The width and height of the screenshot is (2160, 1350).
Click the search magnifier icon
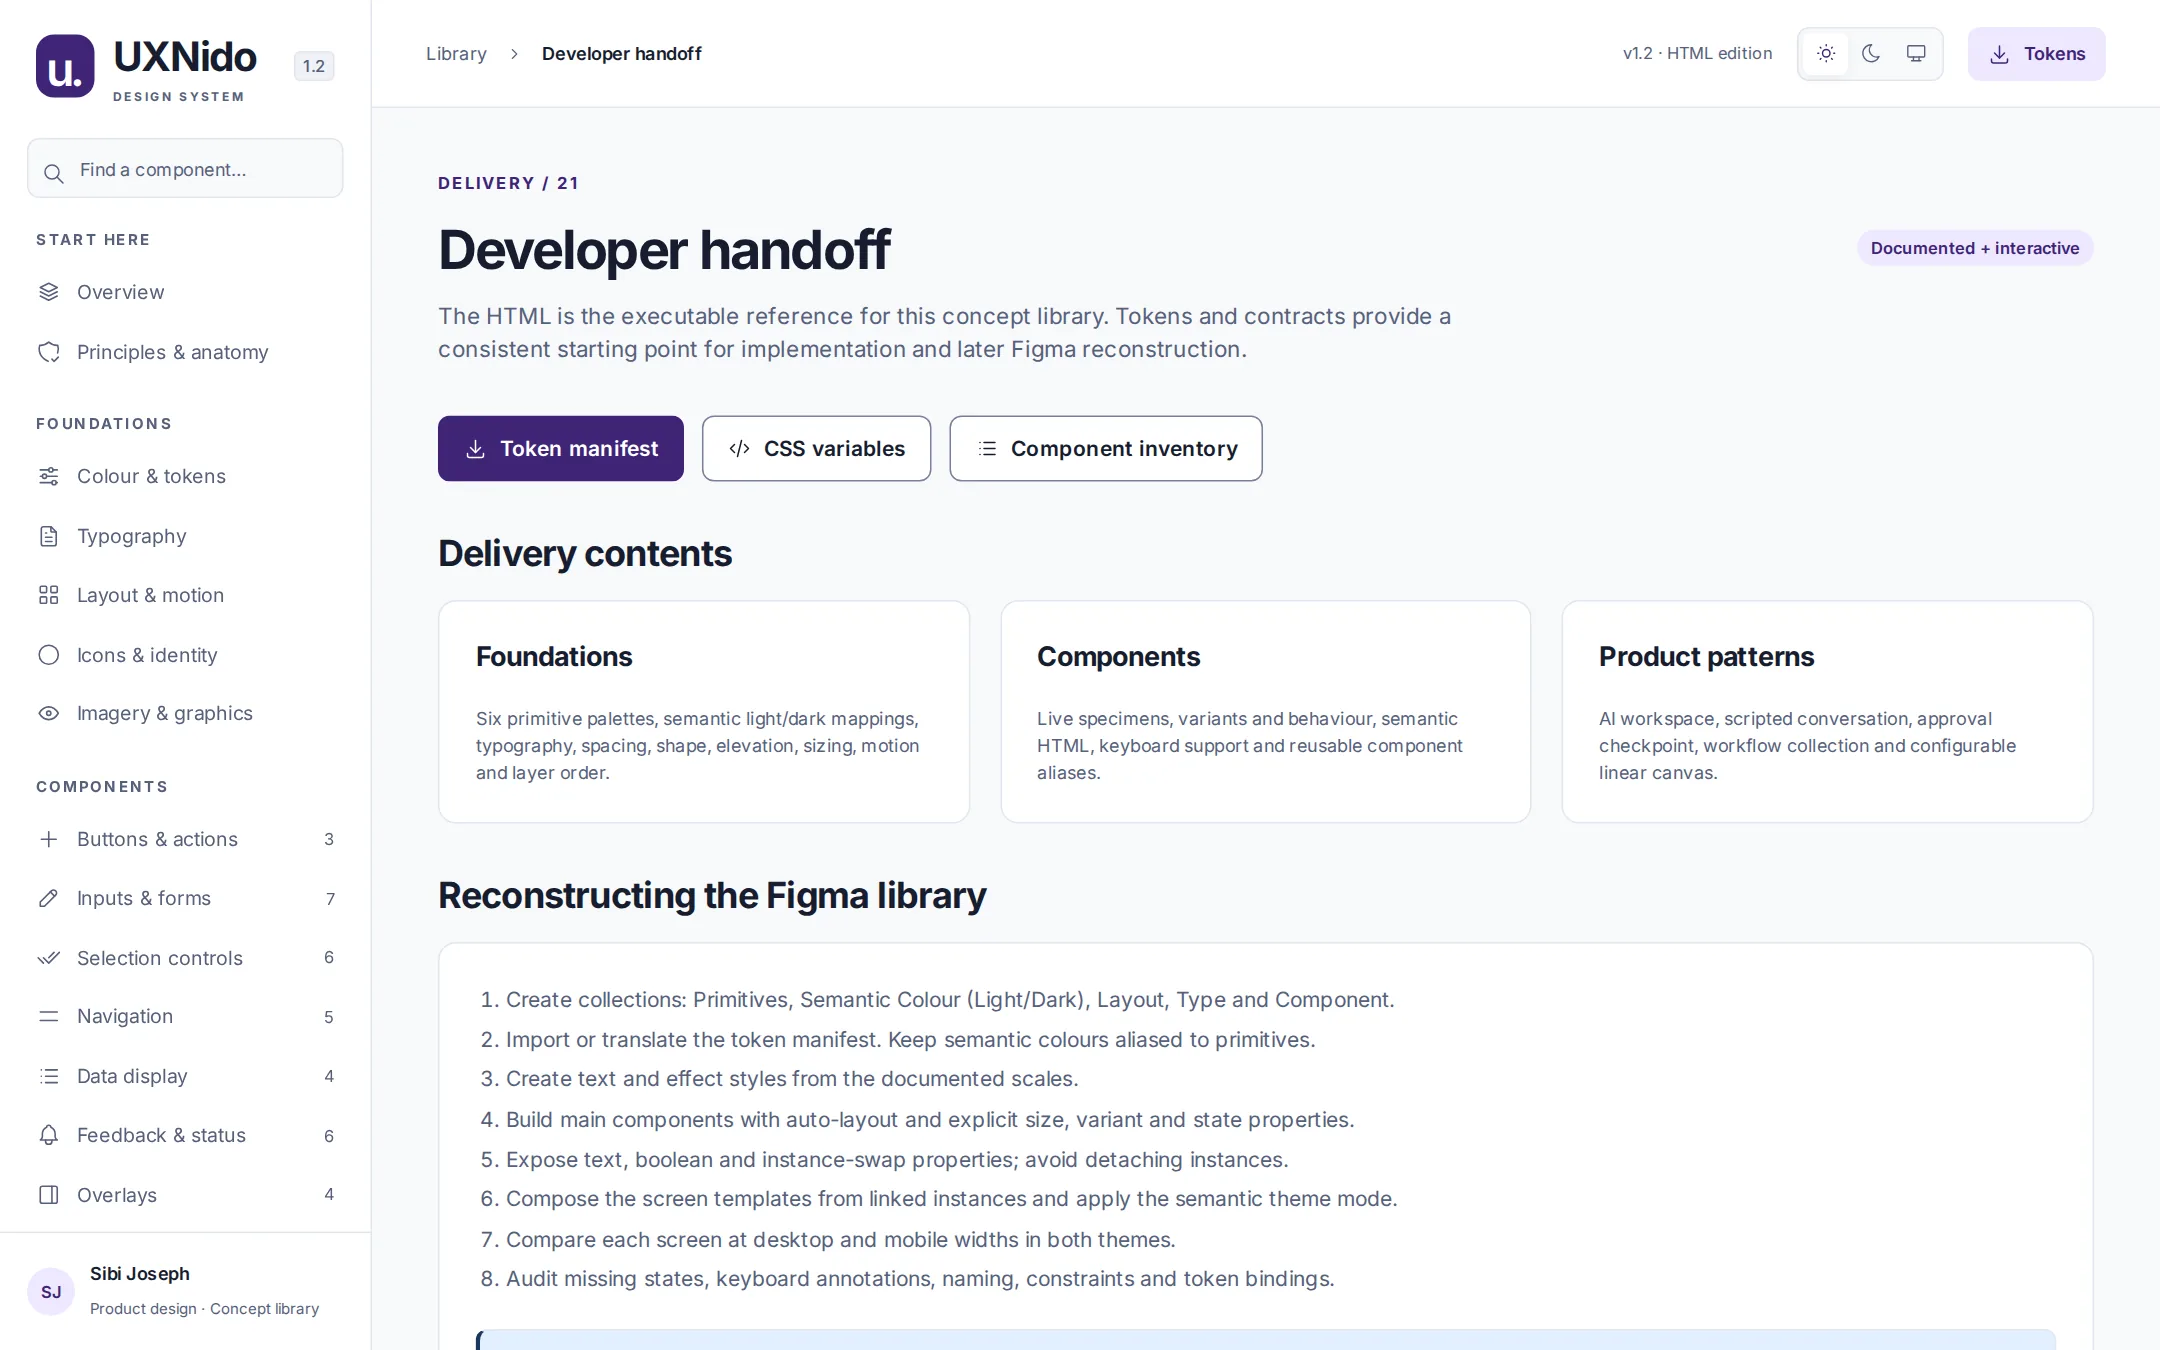click(54, 173)
